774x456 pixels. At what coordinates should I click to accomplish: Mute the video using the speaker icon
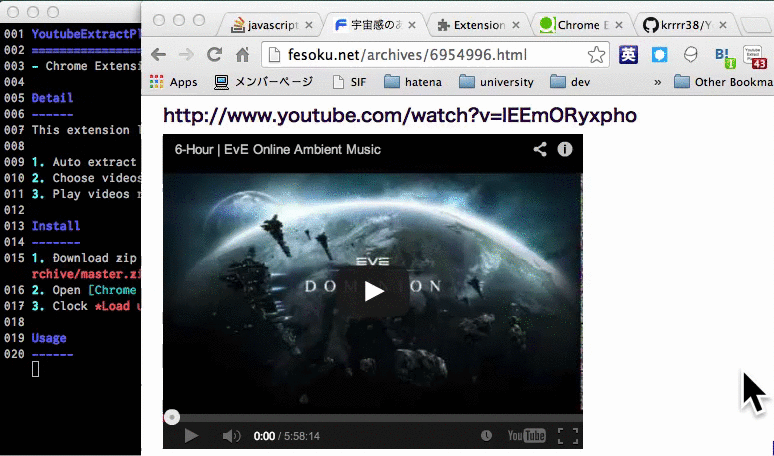point(231,436)
